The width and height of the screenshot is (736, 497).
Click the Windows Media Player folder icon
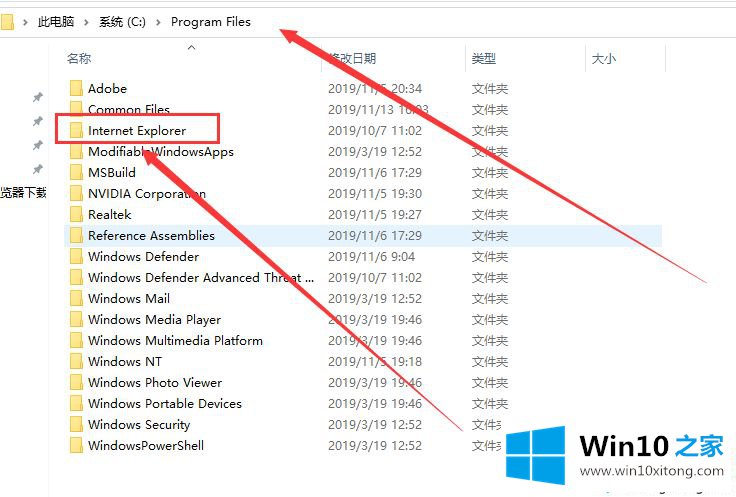pos(76,319)
